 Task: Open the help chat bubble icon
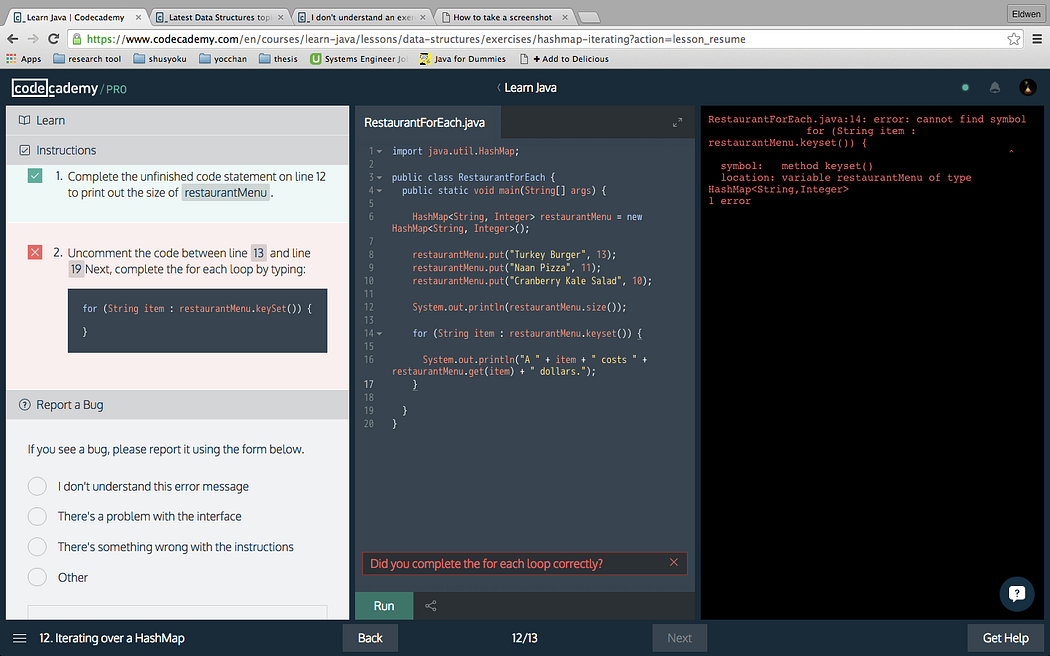(1017, 594)
